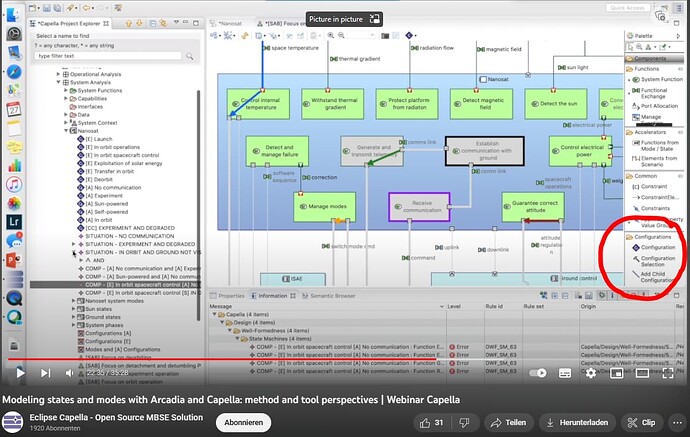Select the System Function palette tool
690x437 pixels.
(x=658, y=80)
